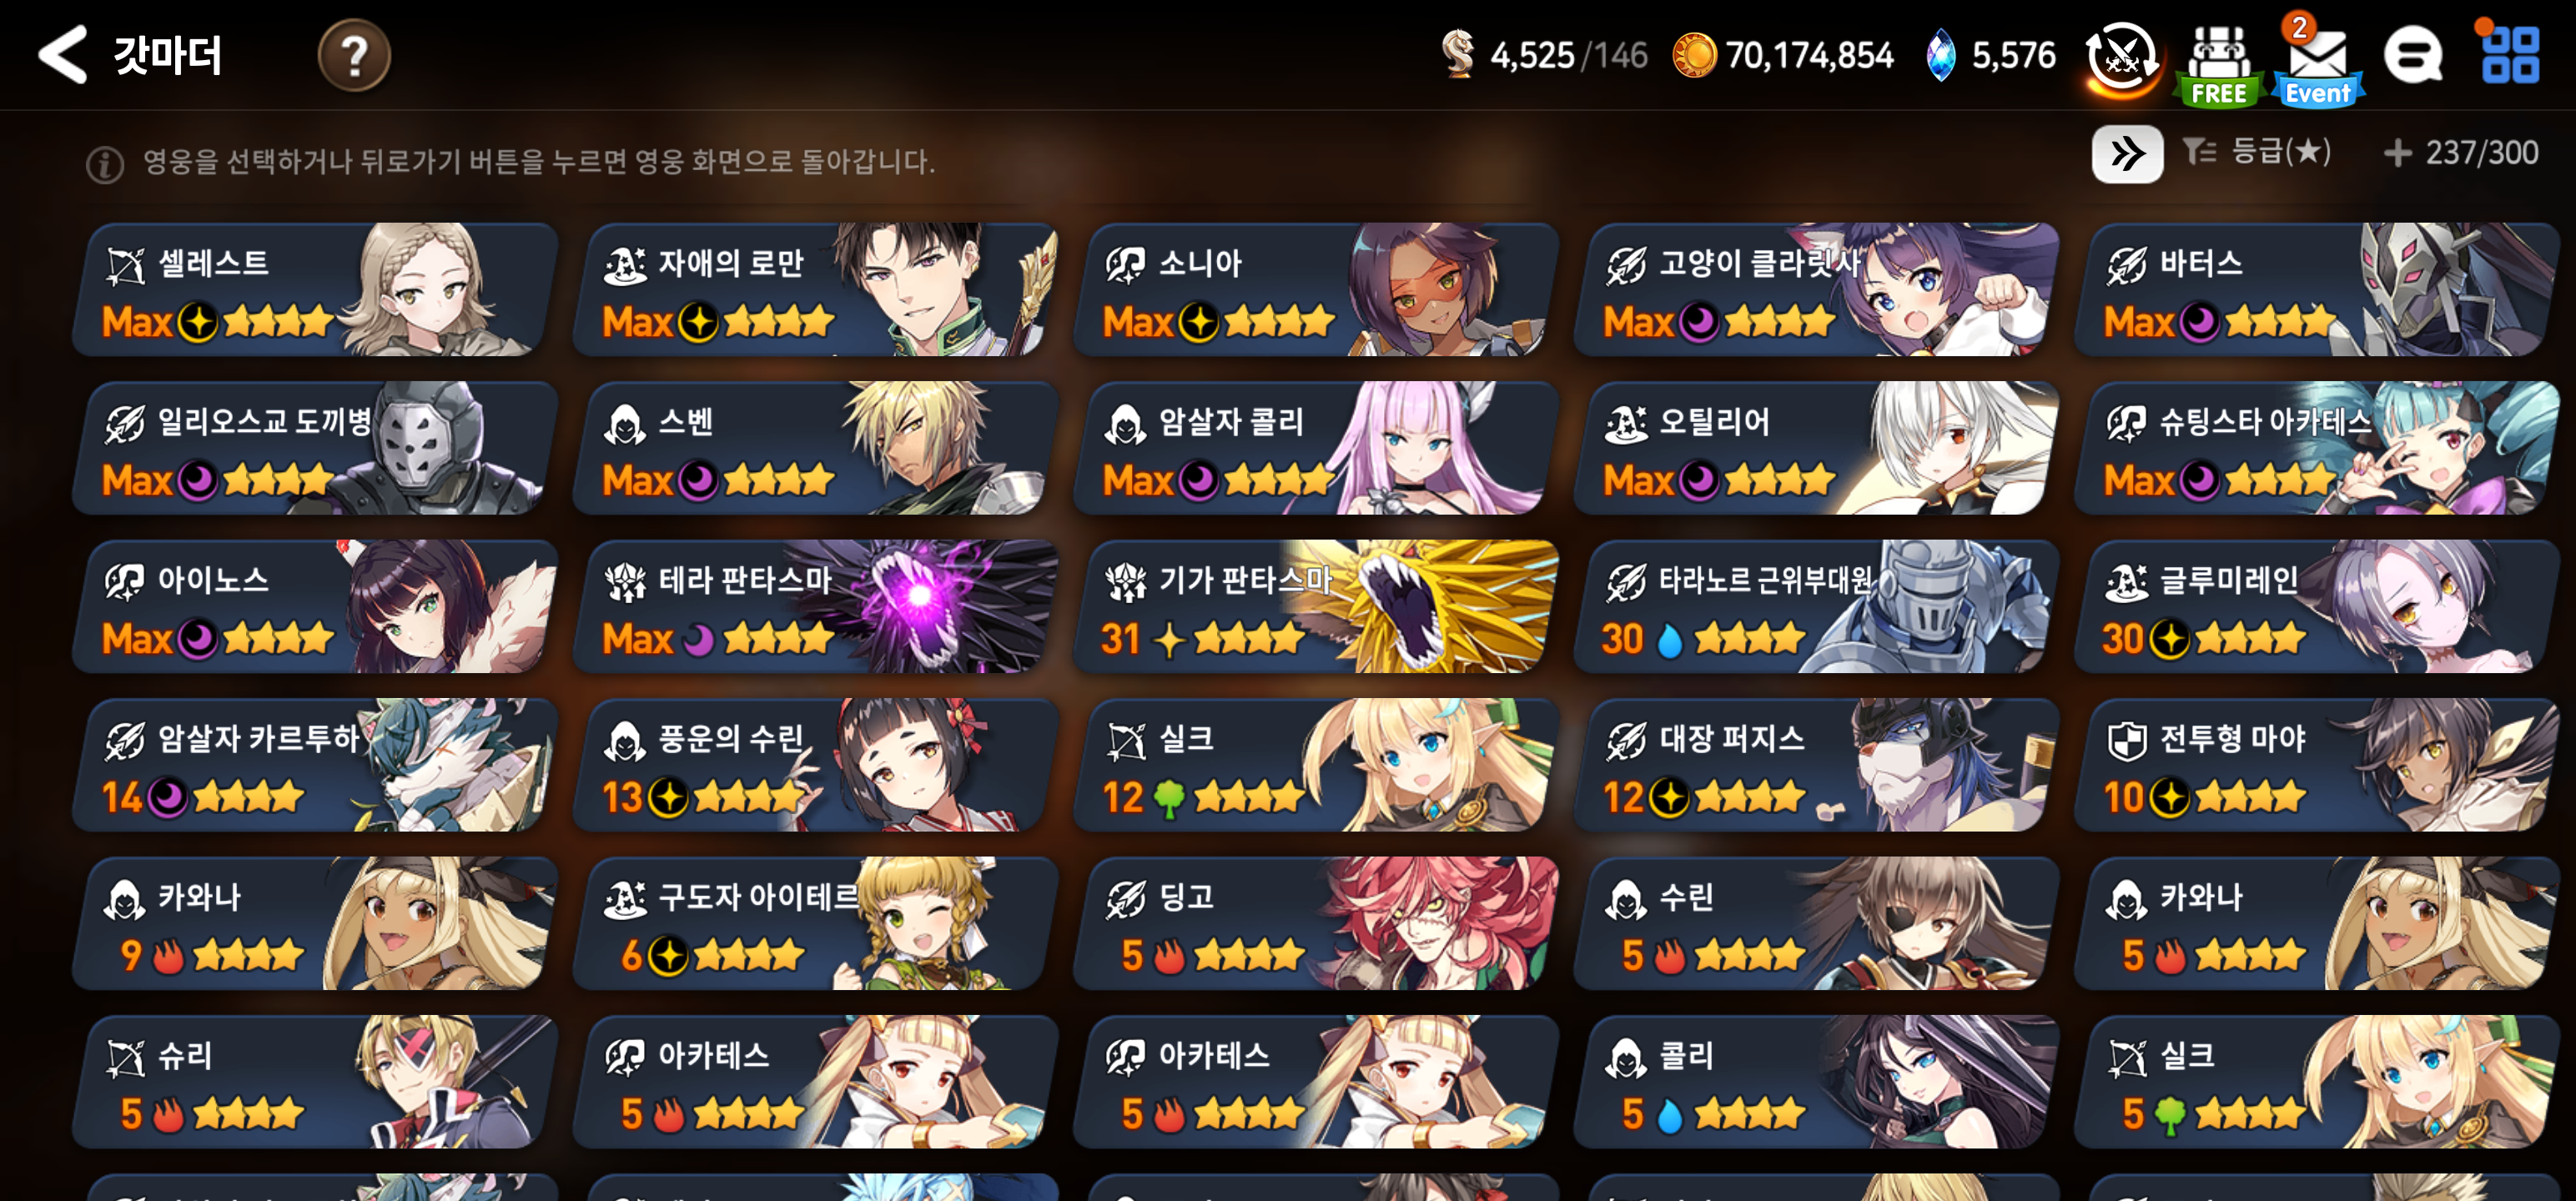Open the question mark help icon
Image resolution: width=2576 pixels, height=1201 pixels.
tap(354, 55)
